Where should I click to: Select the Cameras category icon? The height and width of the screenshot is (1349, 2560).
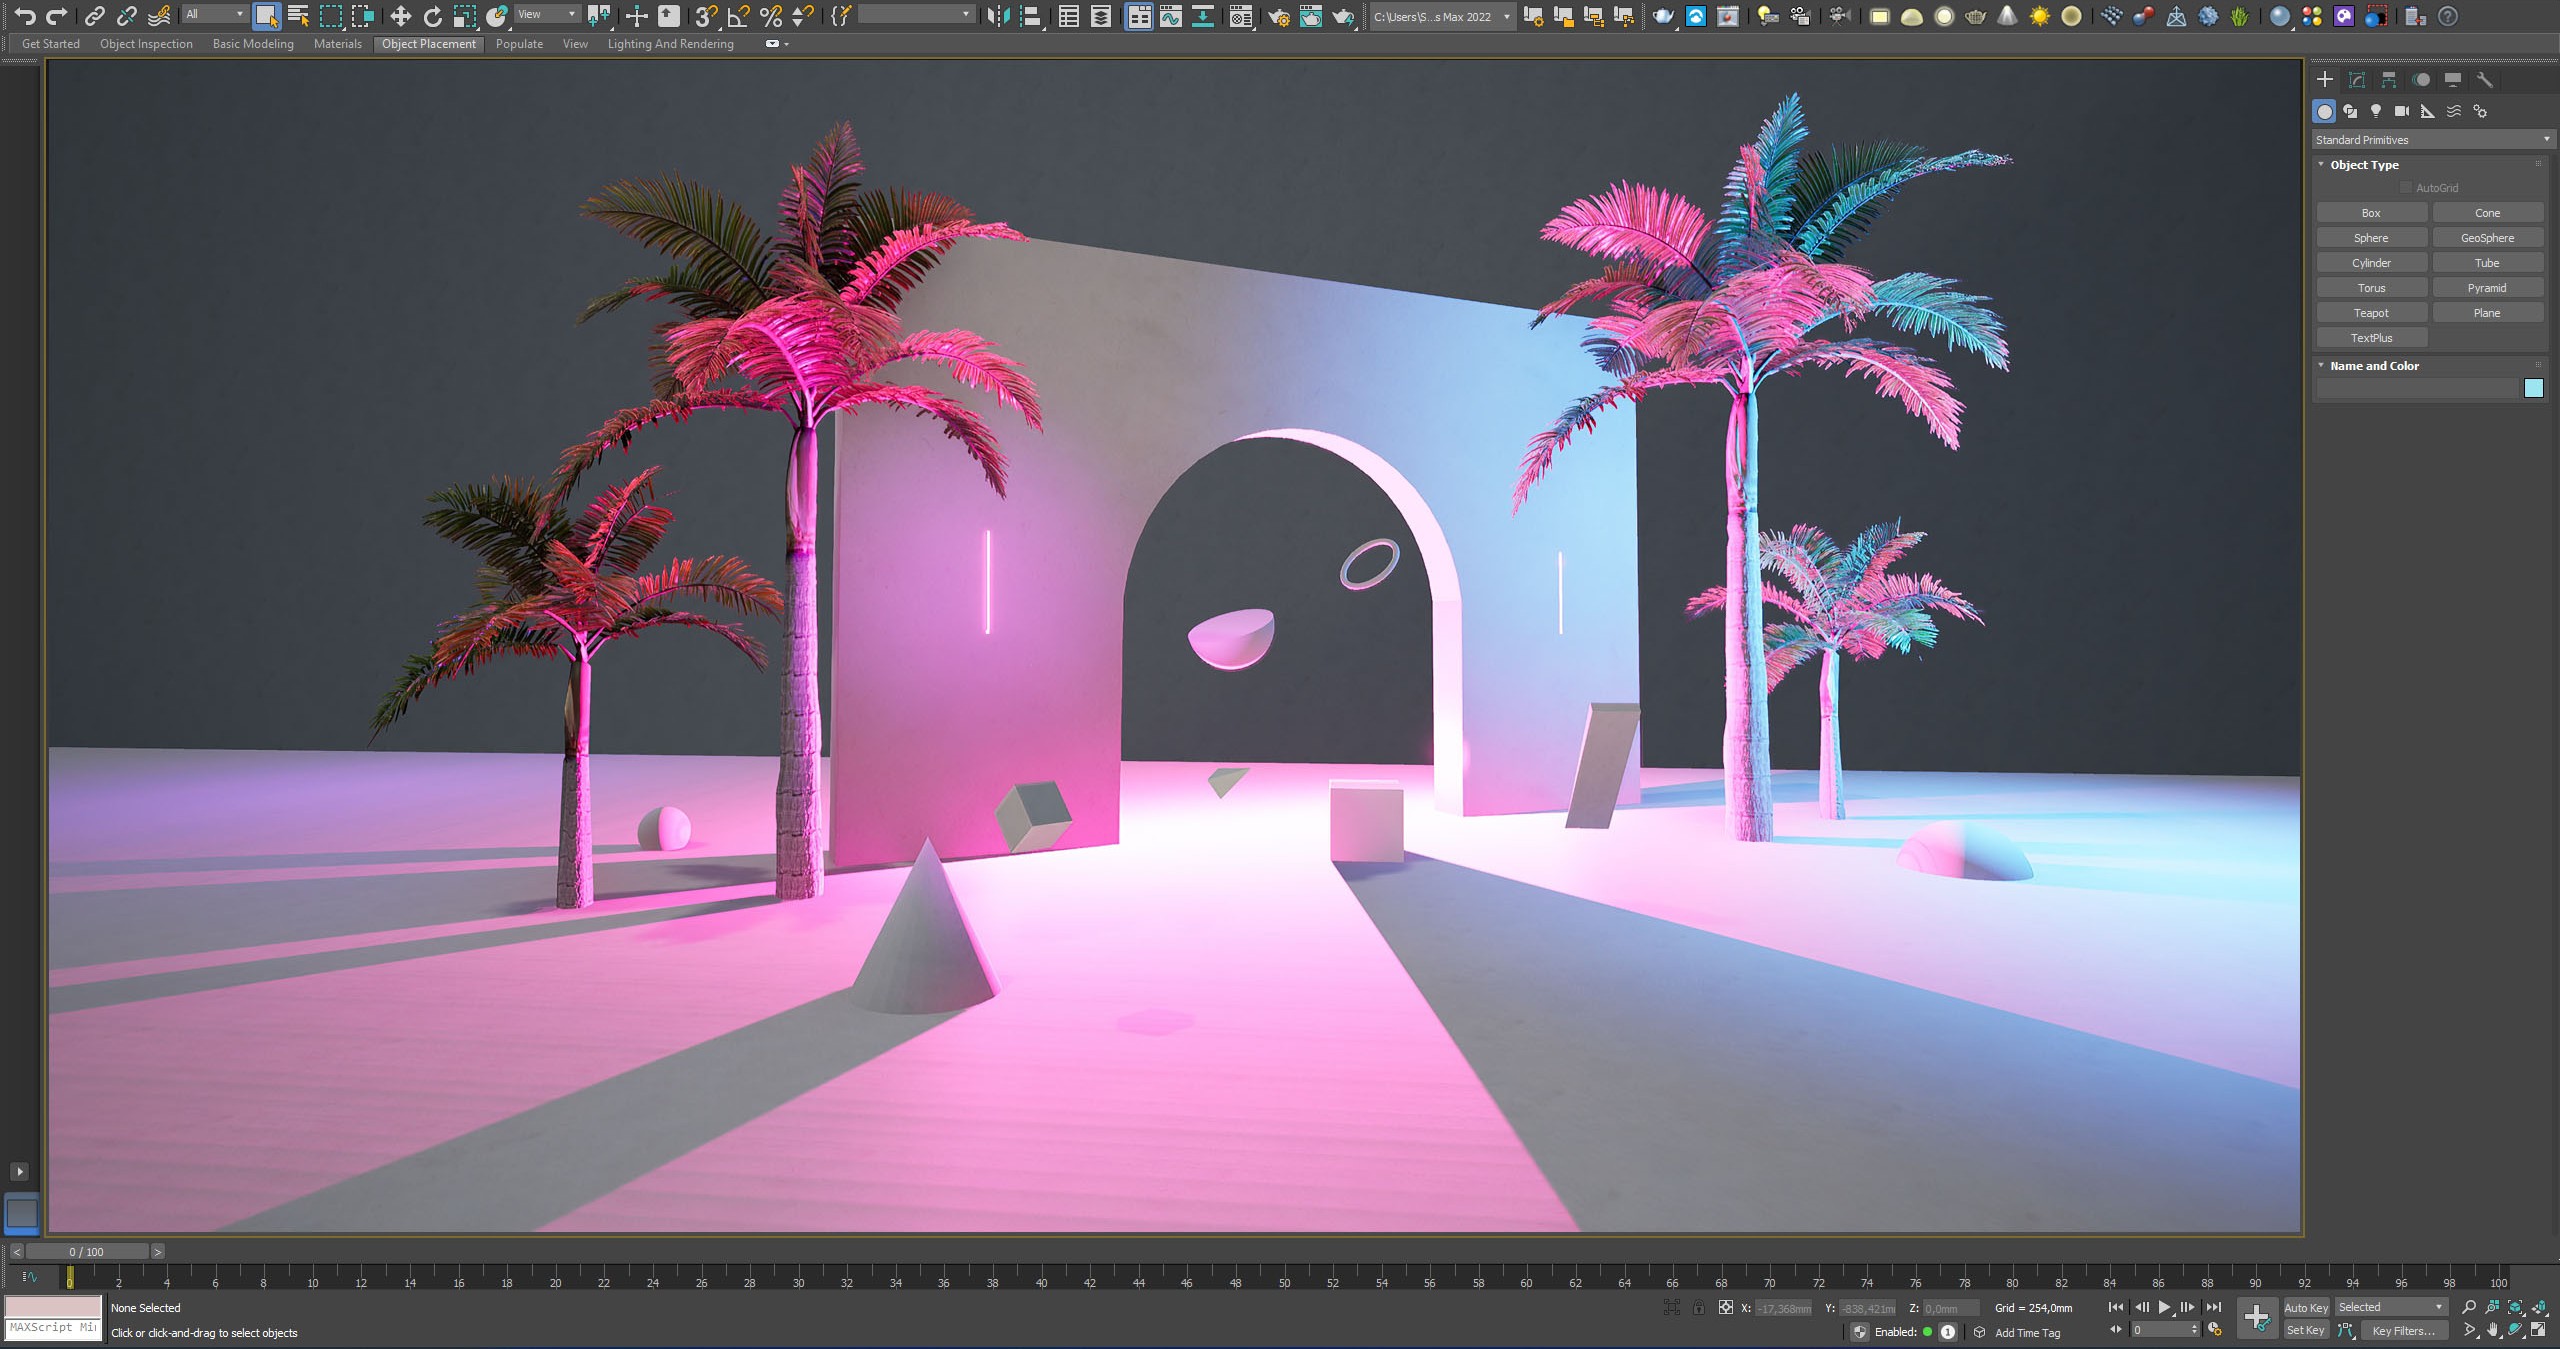[2401, 111]
